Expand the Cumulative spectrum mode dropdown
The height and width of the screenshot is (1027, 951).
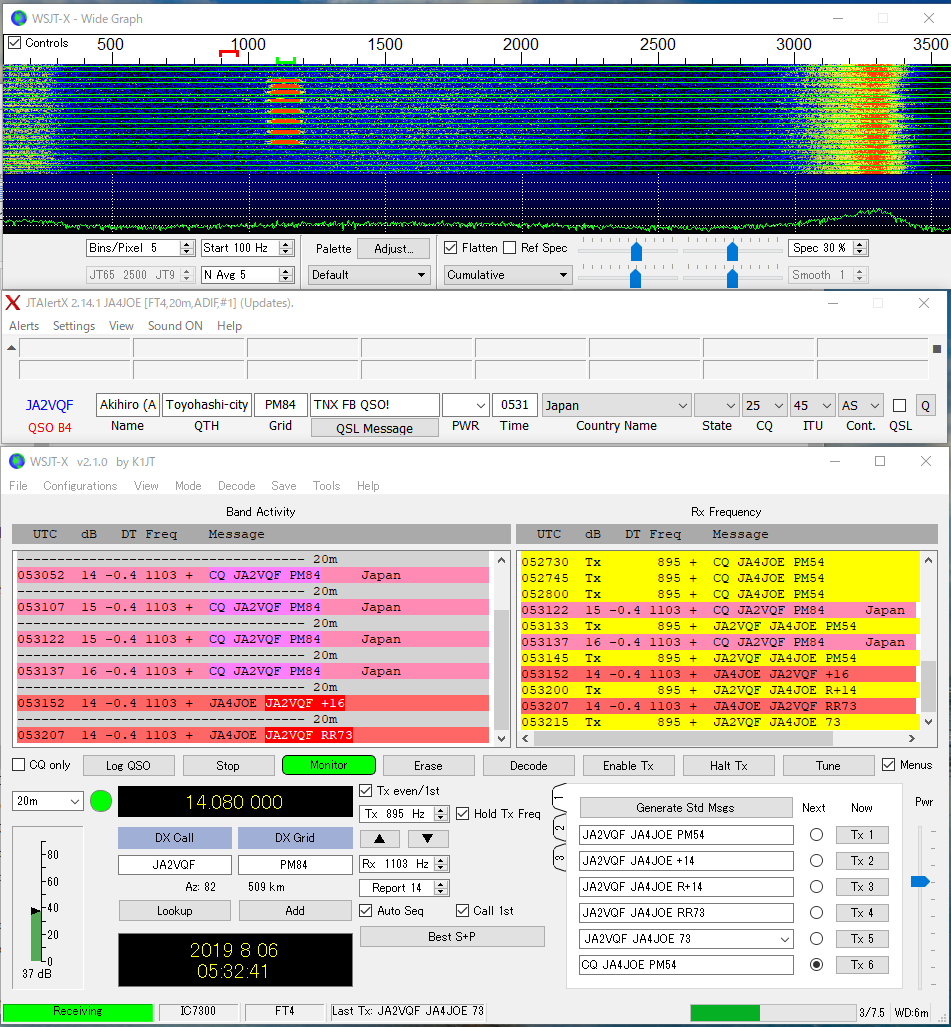tap(507, 275)
